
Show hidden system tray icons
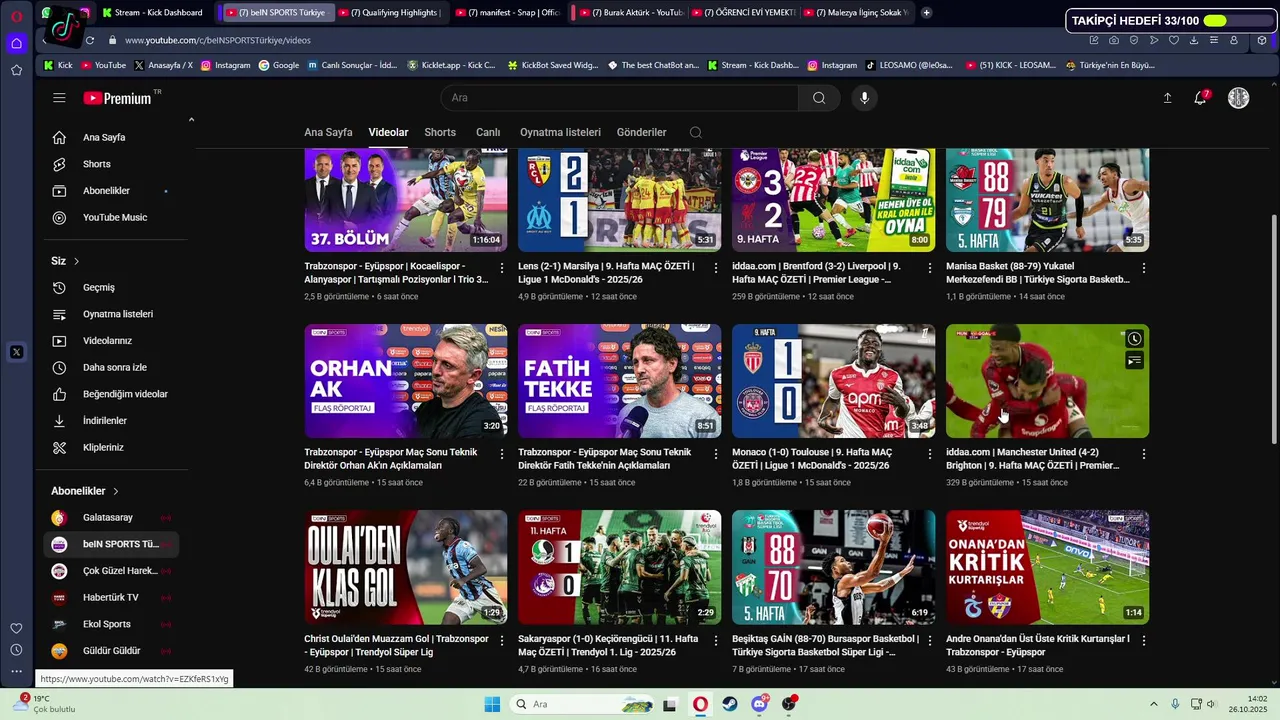[1153, 704]
